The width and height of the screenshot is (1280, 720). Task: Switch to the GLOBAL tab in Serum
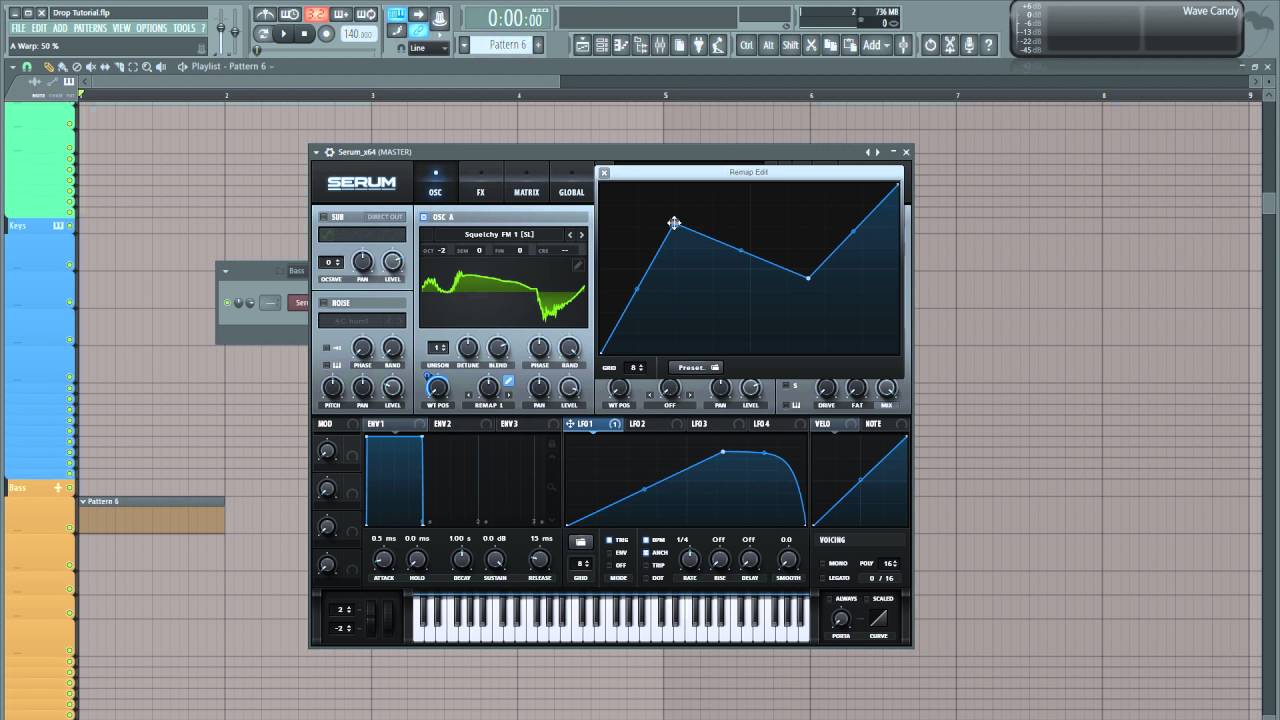pyautogui.click(x=571, y=182)
